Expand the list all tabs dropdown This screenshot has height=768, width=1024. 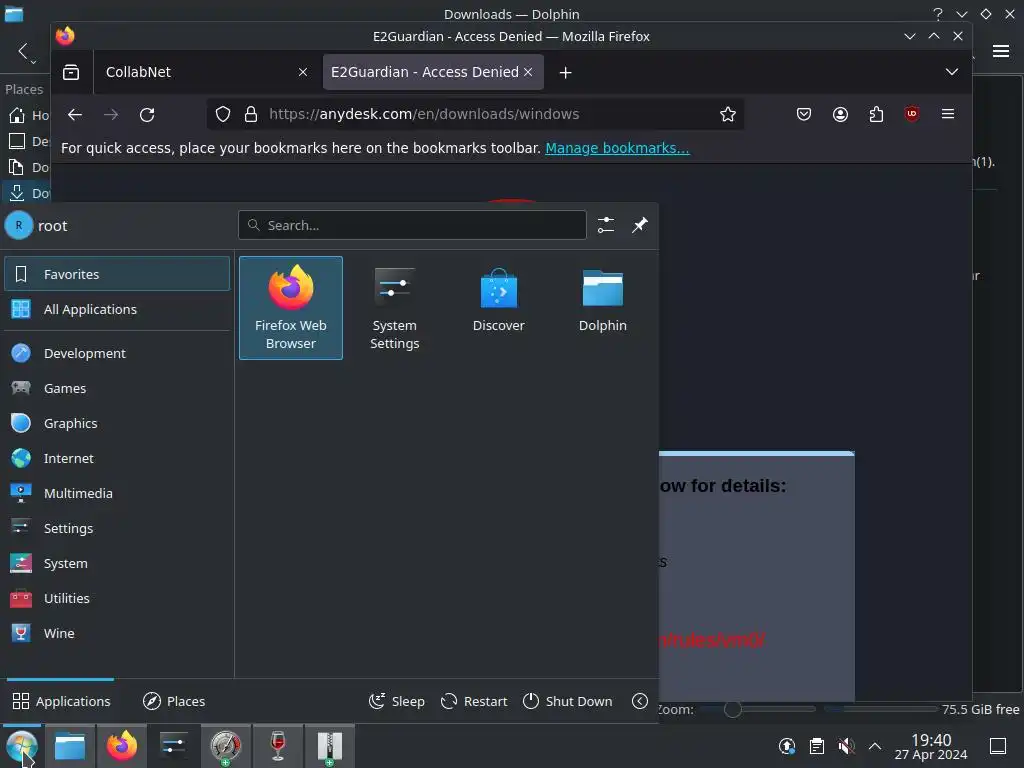pos(952,72)
